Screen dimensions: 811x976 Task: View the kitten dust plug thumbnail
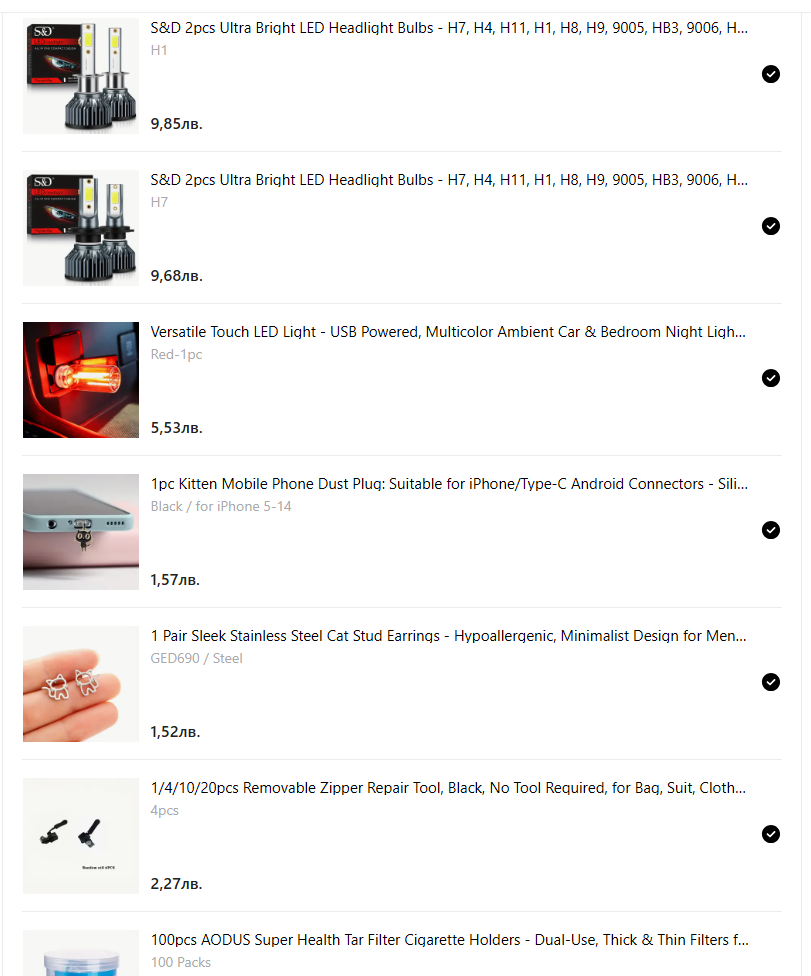click(x=81, y=532)
